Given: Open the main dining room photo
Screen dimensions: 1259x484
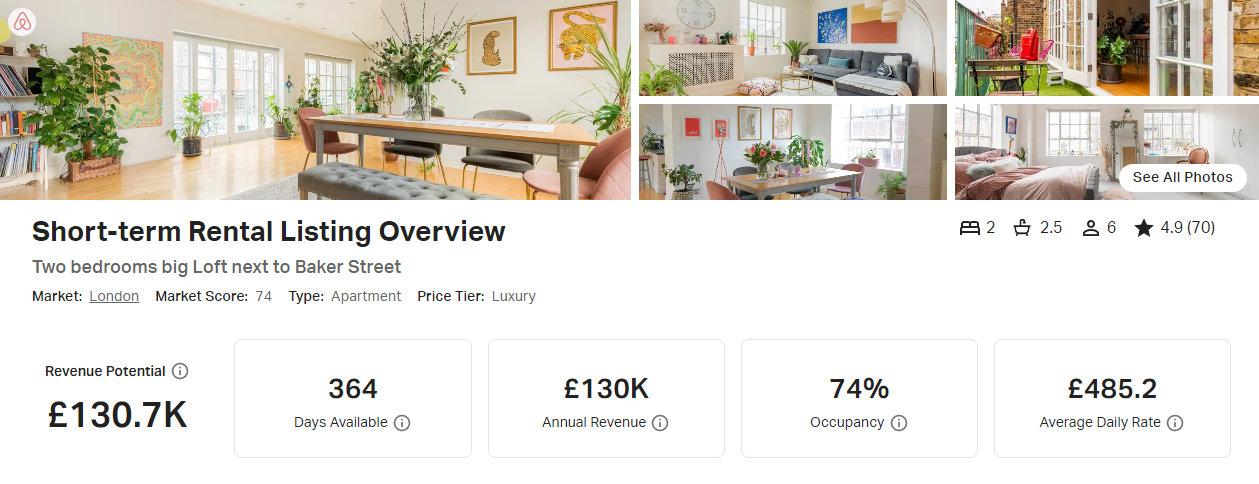Looking at the screenshot, I should point(316,100).
